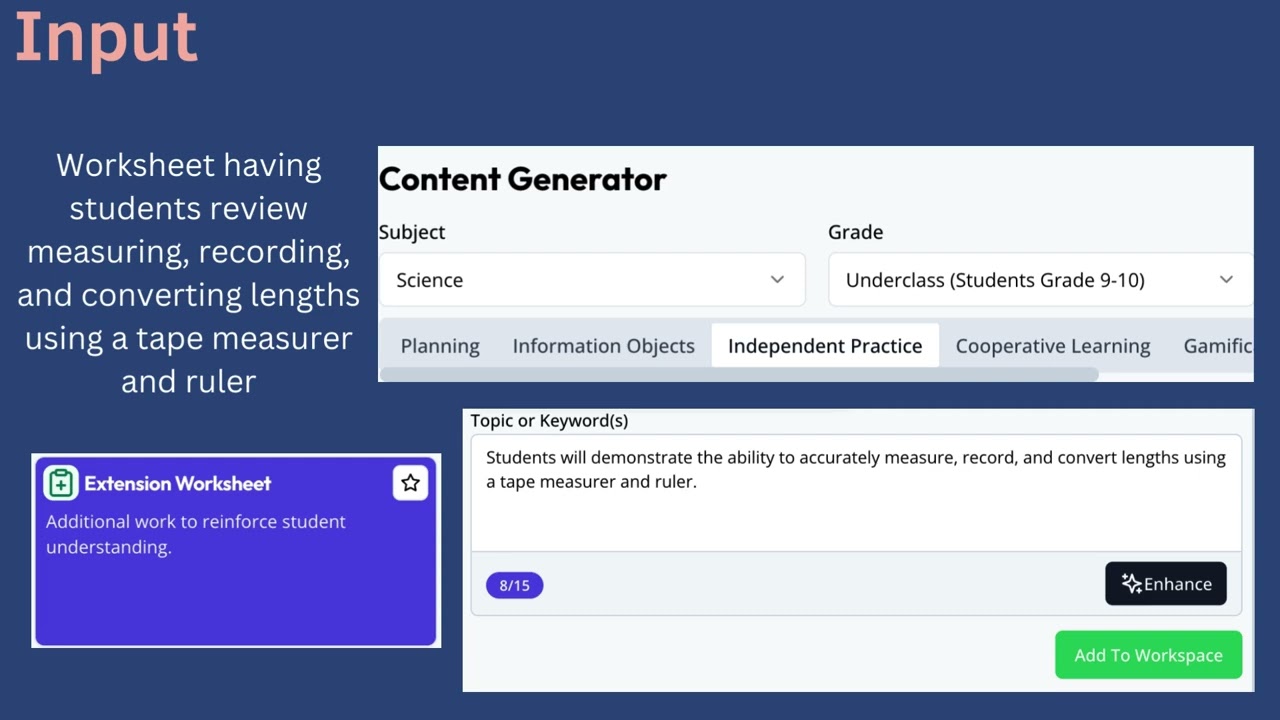Select the Independent Practice tab

825,346
